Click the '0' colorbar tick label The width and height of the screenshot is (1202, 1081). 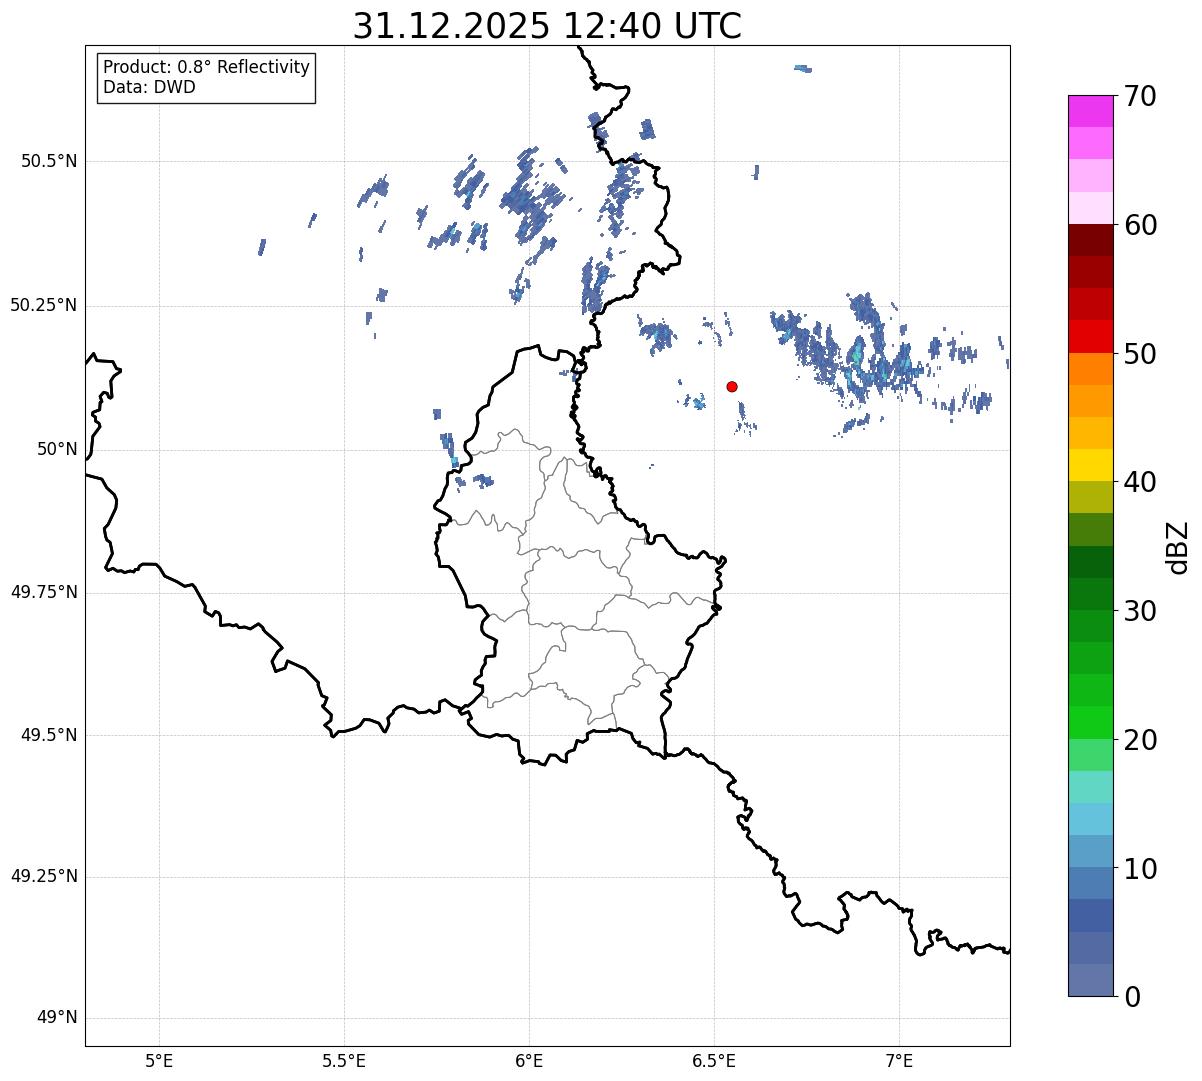click(1132, 997)
